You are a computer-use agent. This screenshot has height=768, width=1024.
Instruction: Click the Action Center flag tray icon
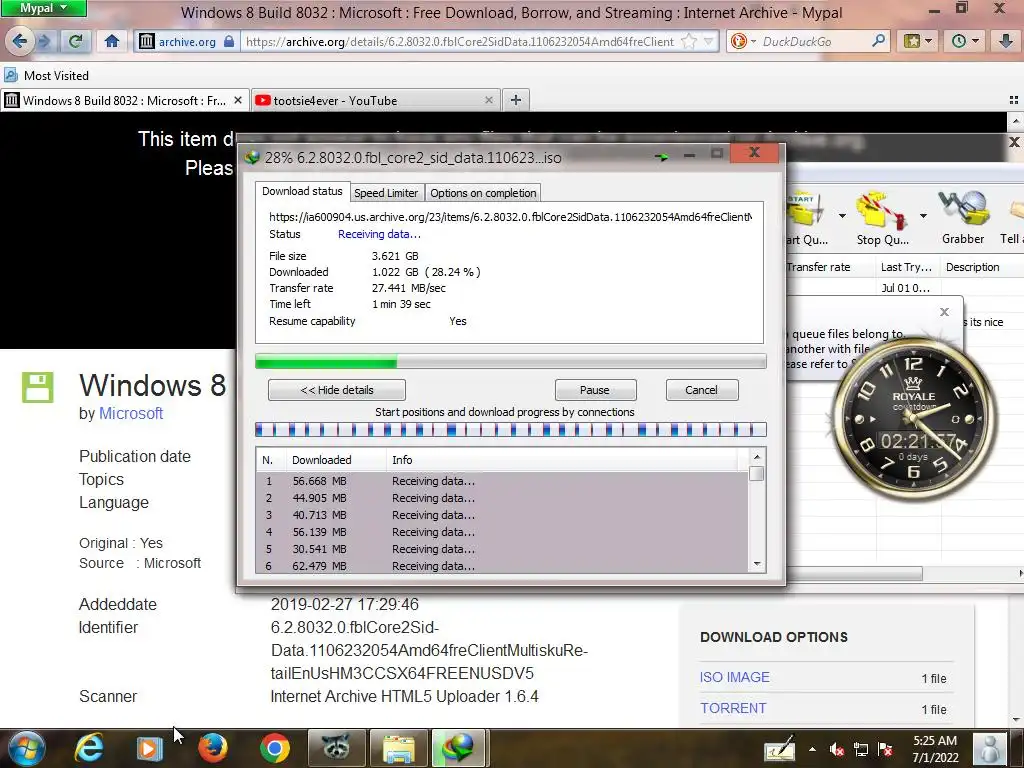click(x=886, y=749)
